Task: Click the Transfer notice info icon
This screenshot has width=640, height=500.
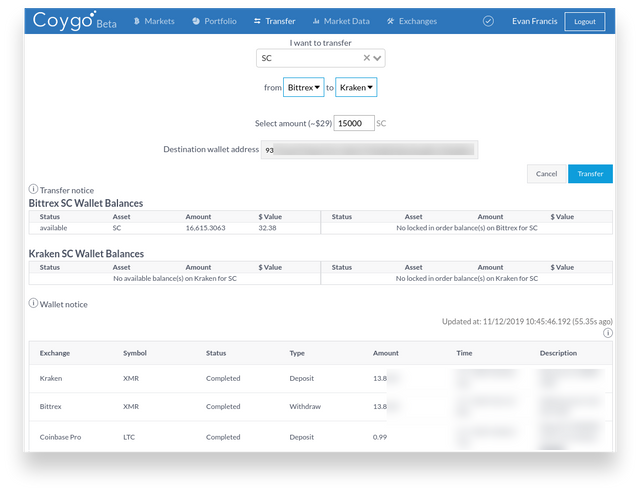Action: [33, 189]
